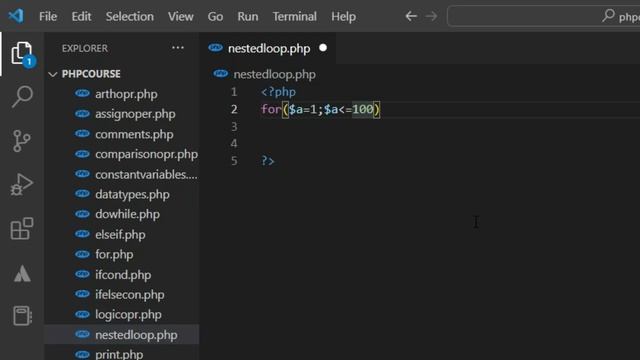The width and height of the screenshot is (640, 360).
Task: Open the File menu
Action: click(x=48, y=16)
